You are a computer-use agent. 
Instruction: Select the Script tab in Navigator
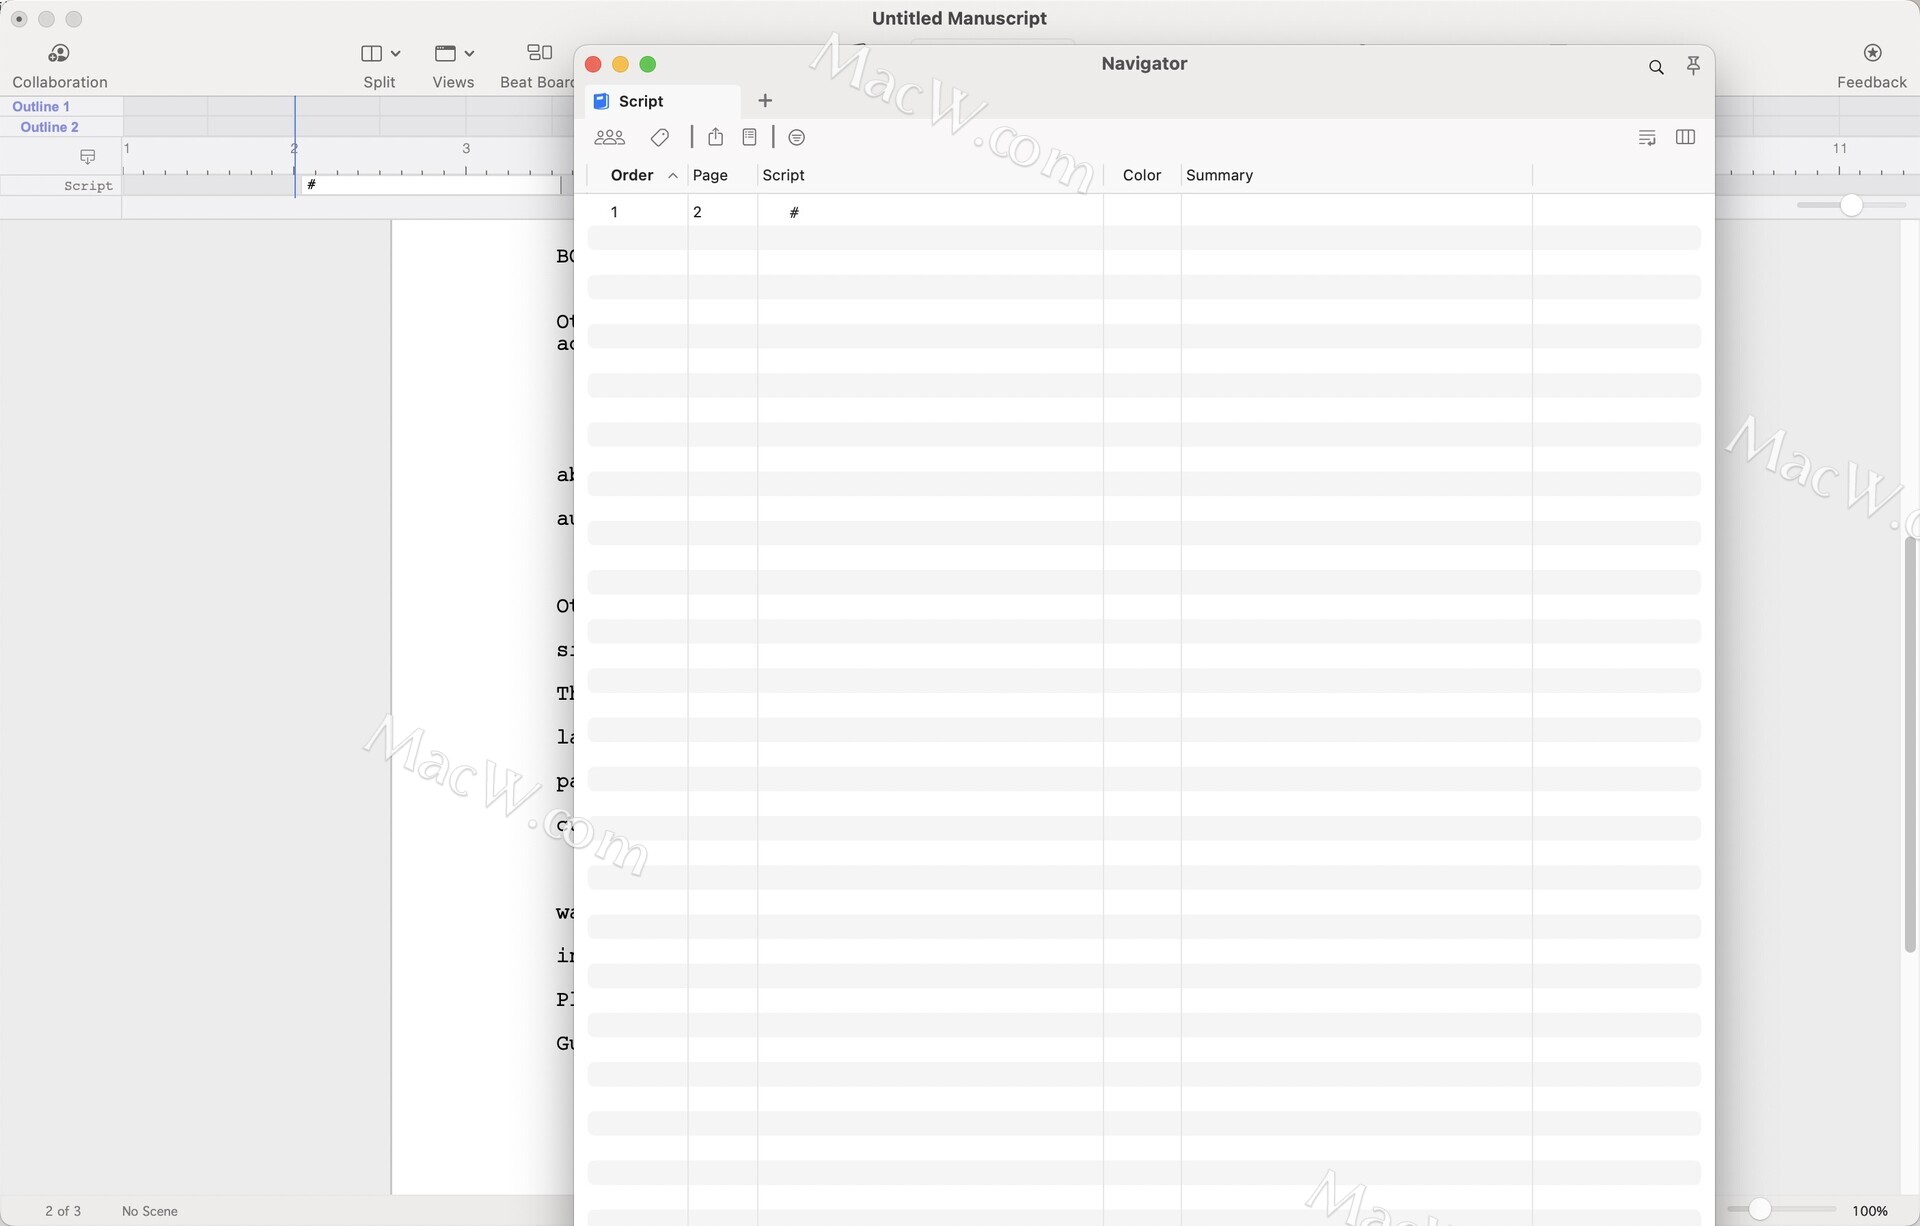coord(662,101)
